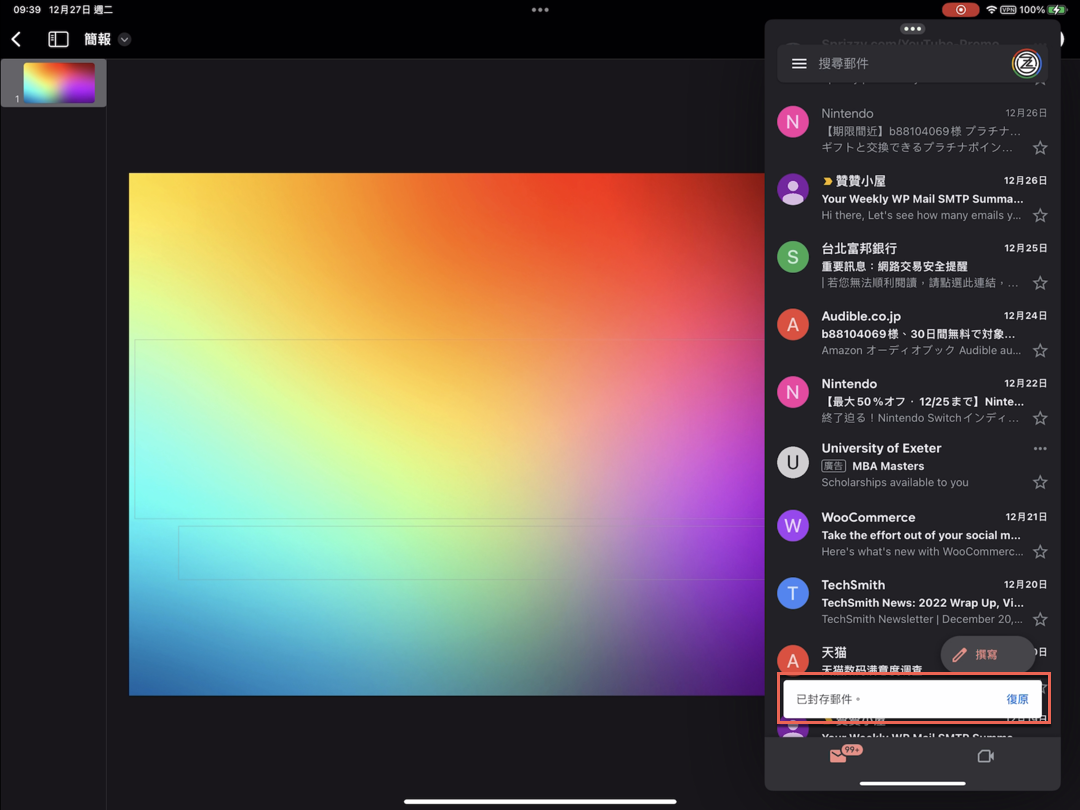1080x810 pixels.
Task: Open Nintendo email dated 12月26日
Action: 913,129
